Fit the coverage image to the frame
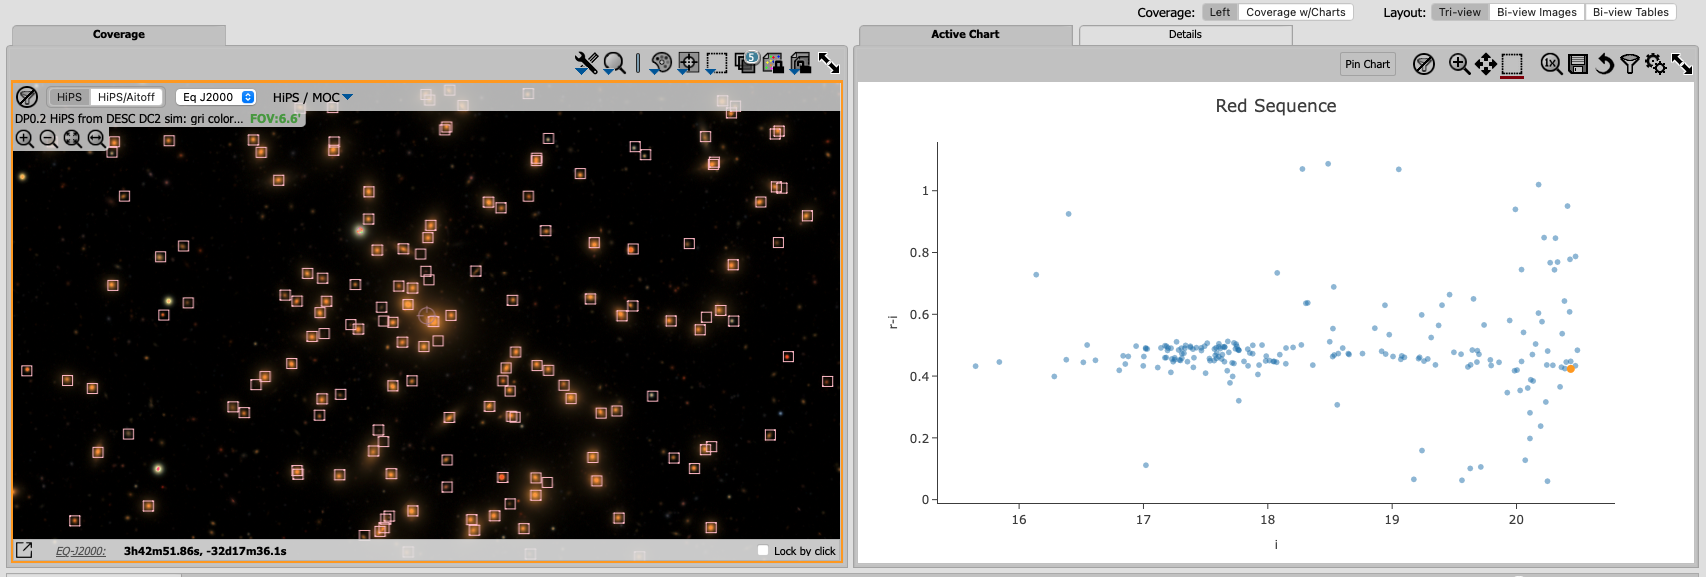The image size is (1706, 577). point(72,139)
